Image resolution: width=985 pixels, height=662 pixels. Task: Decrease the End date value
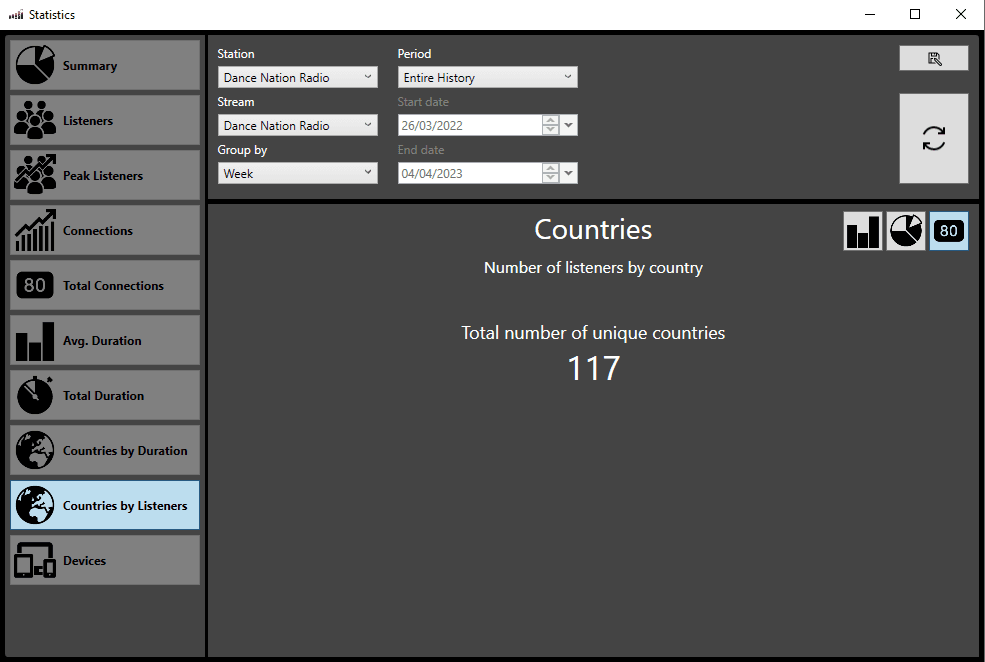tap(550, 178)
